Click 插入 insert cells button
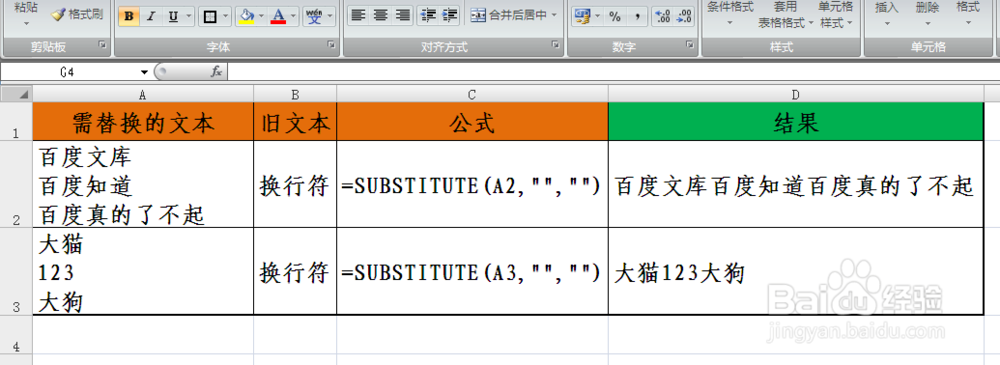The width and height of the screenshot is (1000, 365). [886, 14]
